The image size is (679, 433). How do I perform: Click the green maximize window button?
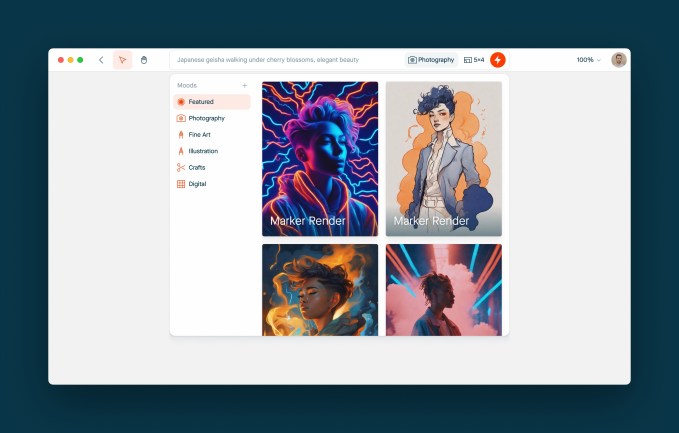80,60
